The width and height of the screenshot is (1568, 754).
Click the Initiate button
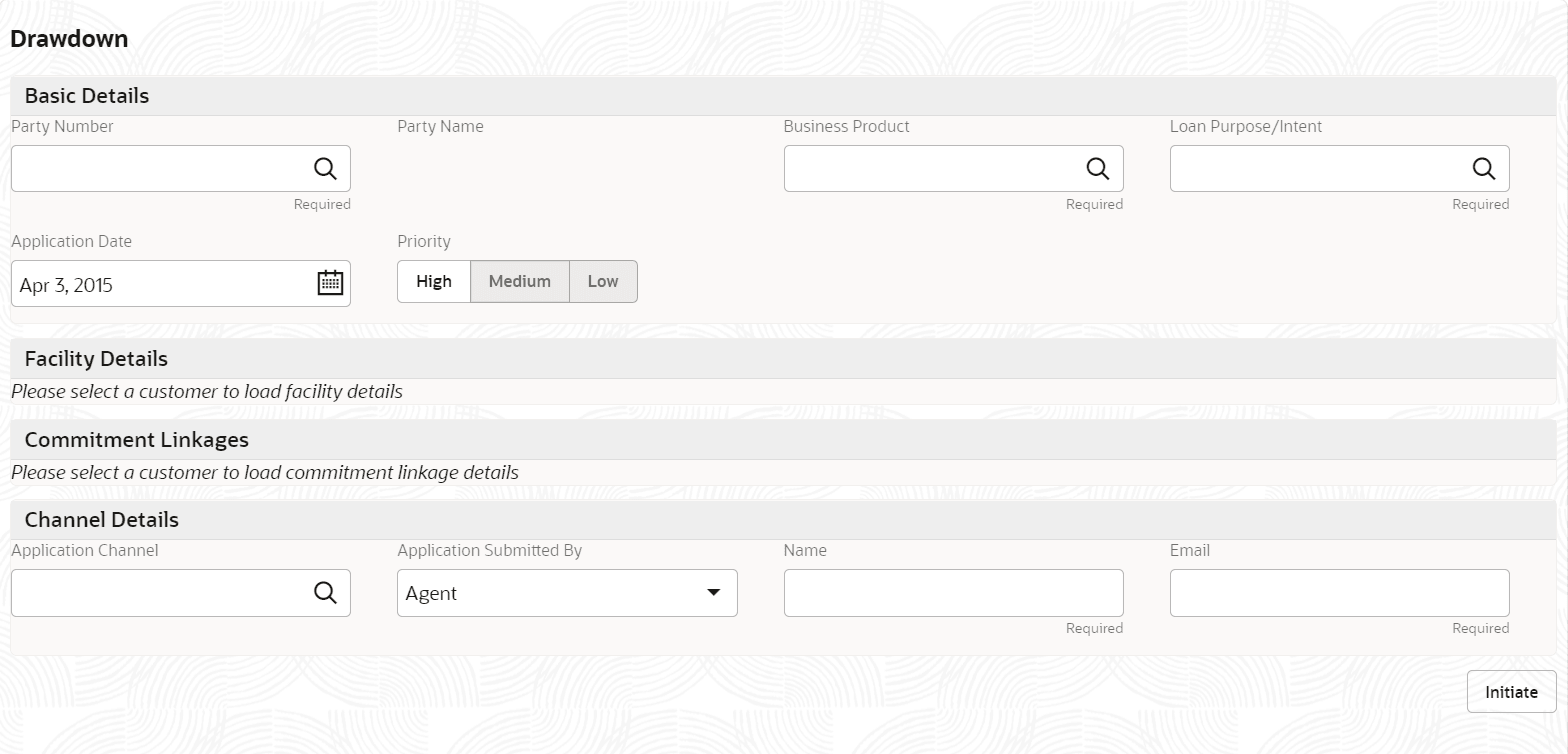coord(1511,692)
